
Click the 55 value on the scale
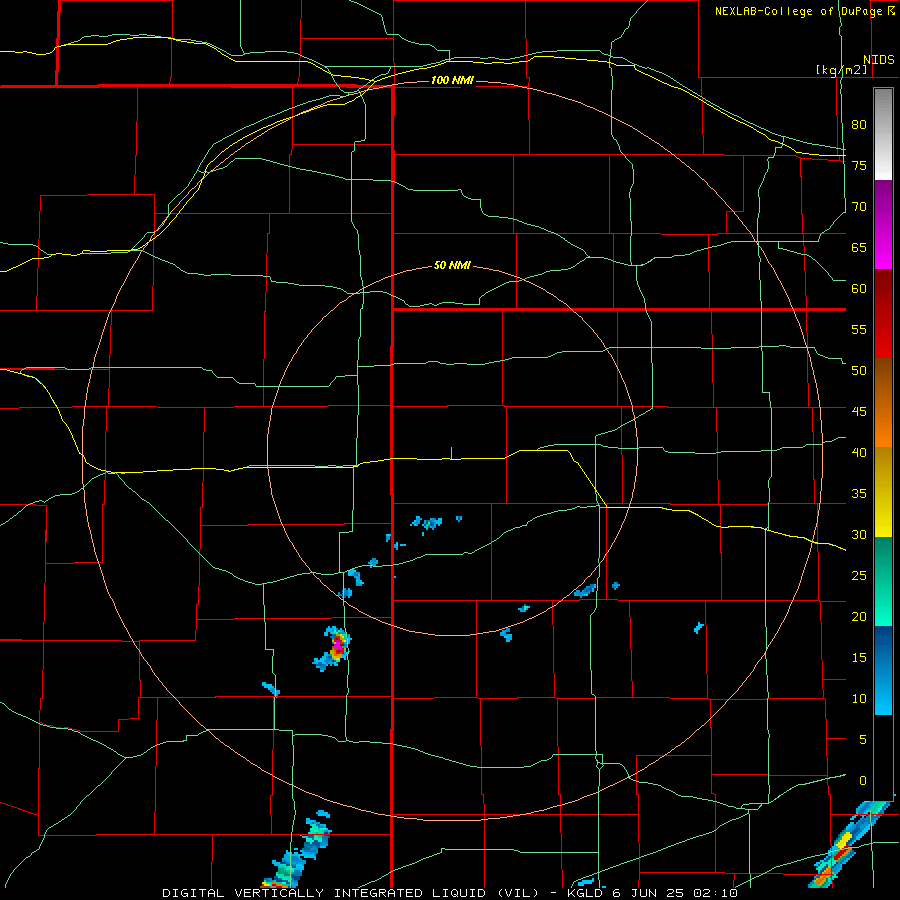[x=859, y=329]
